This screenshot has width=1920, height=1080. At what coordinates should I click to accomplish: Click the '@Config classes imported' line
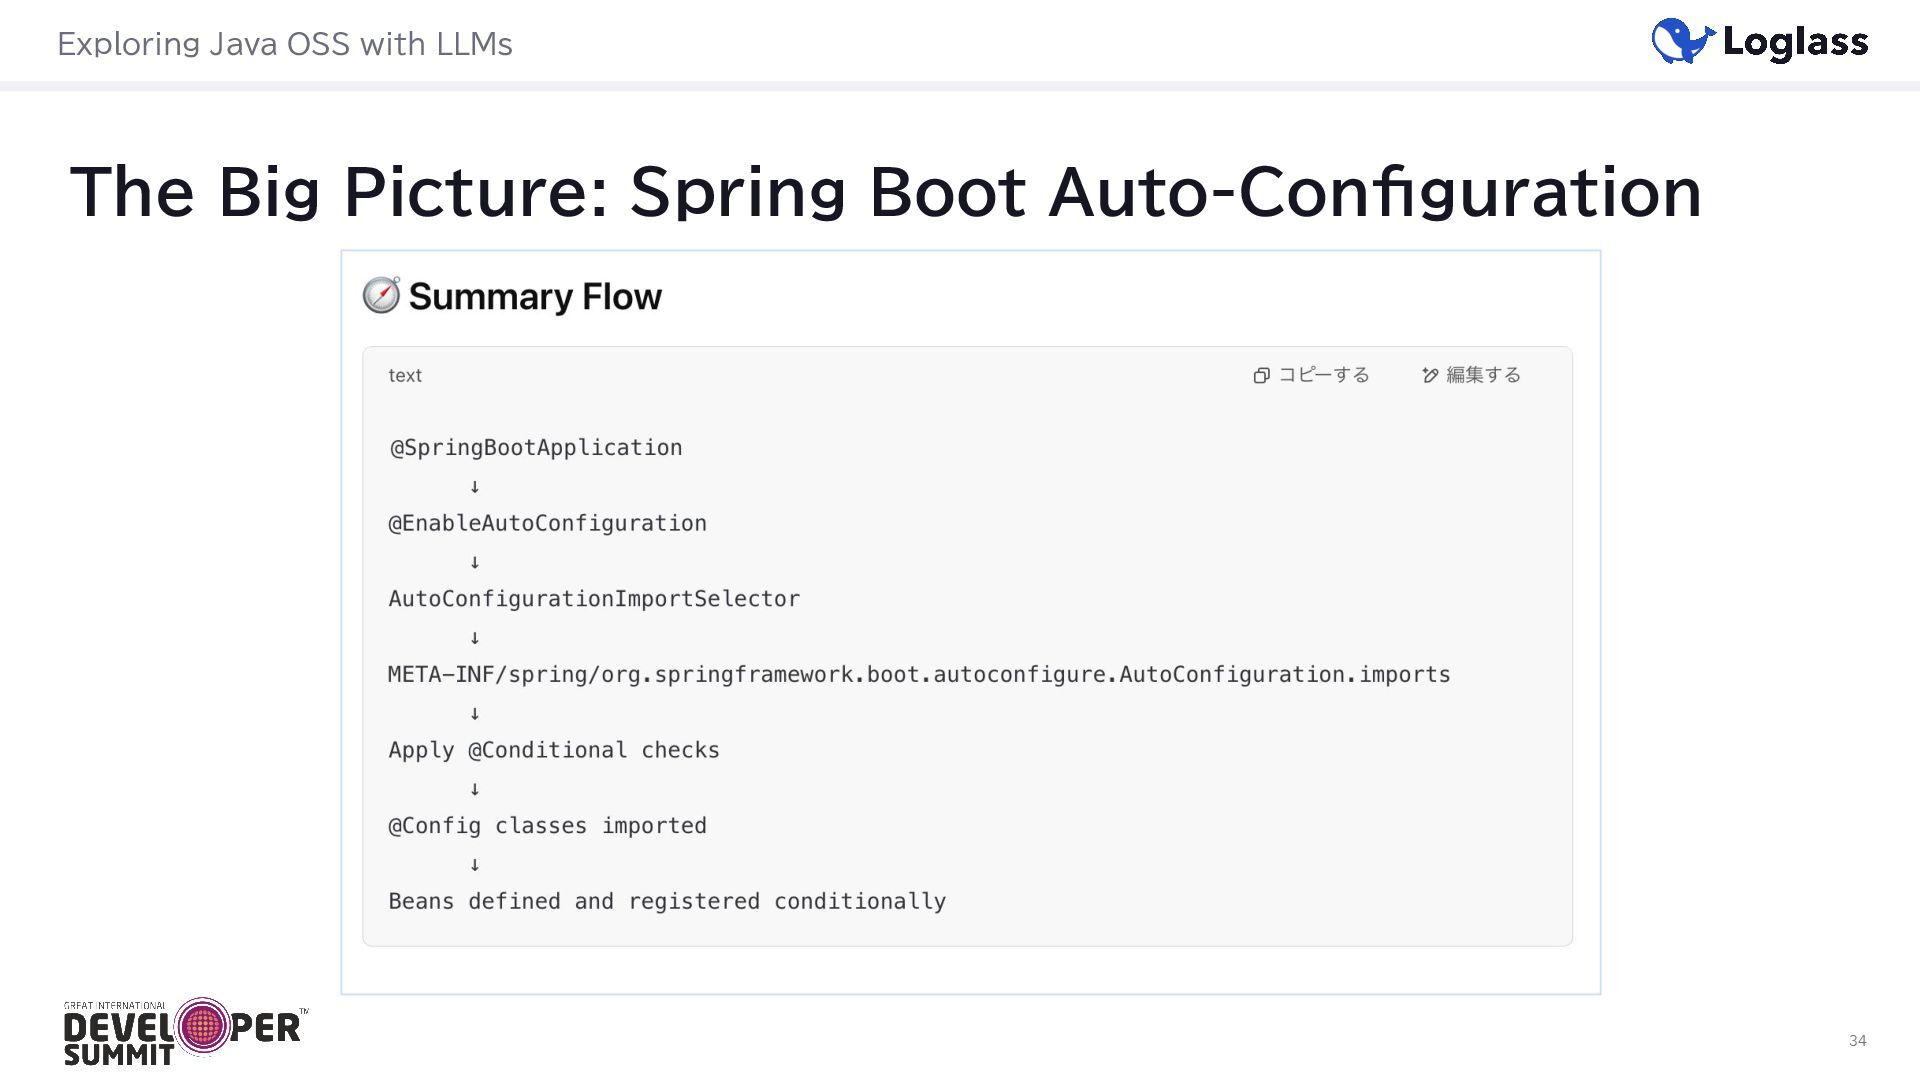(547, 826)
